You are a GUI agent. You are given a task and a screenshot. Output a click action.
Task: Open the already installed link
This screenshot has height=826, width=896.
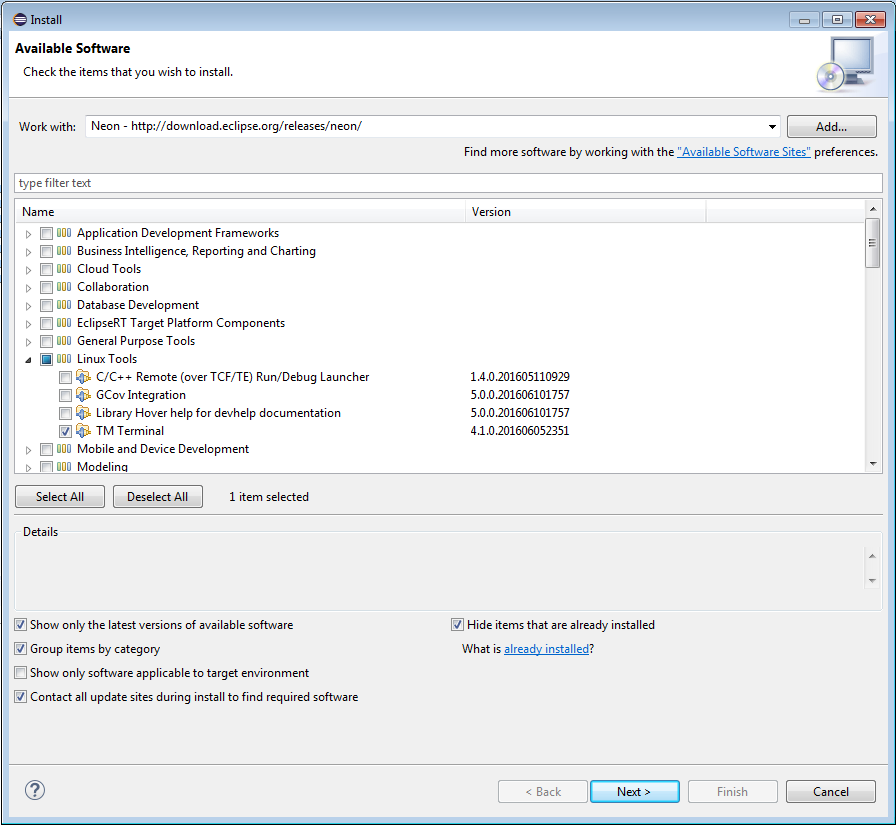[x=546, y=649]
